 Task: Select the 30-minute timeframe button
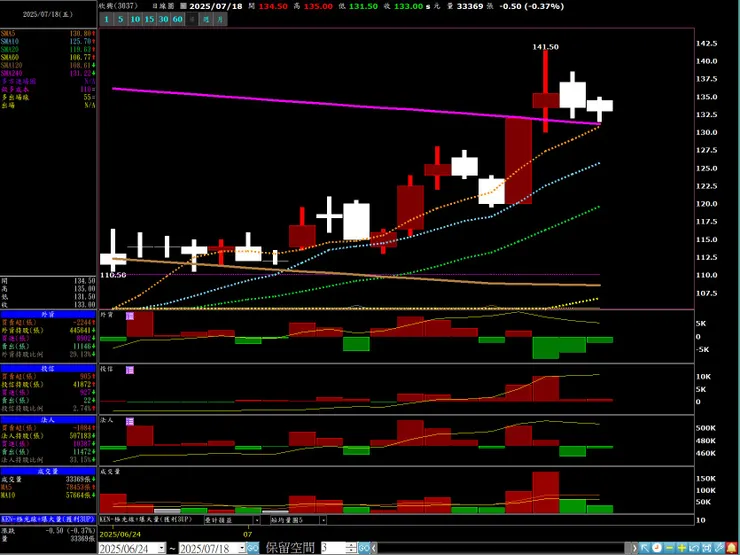164,19
